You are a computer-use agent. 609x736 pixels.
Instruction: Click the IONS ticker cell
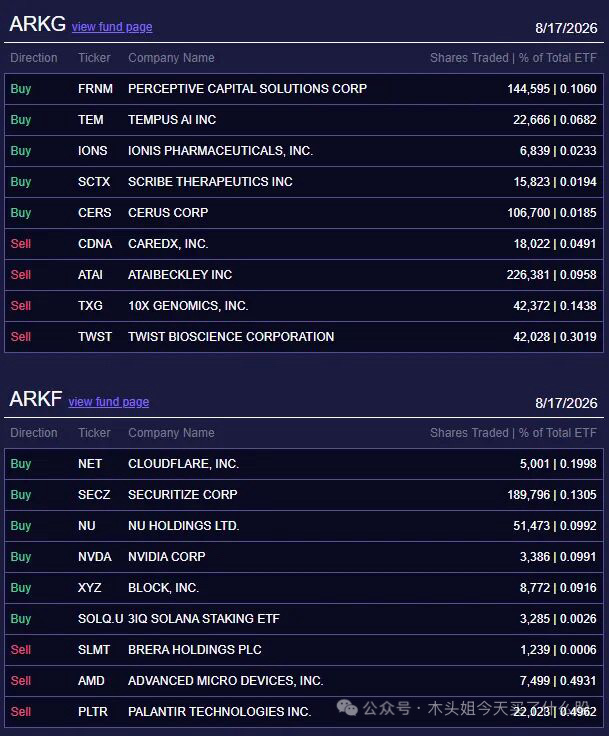[93, 151]
